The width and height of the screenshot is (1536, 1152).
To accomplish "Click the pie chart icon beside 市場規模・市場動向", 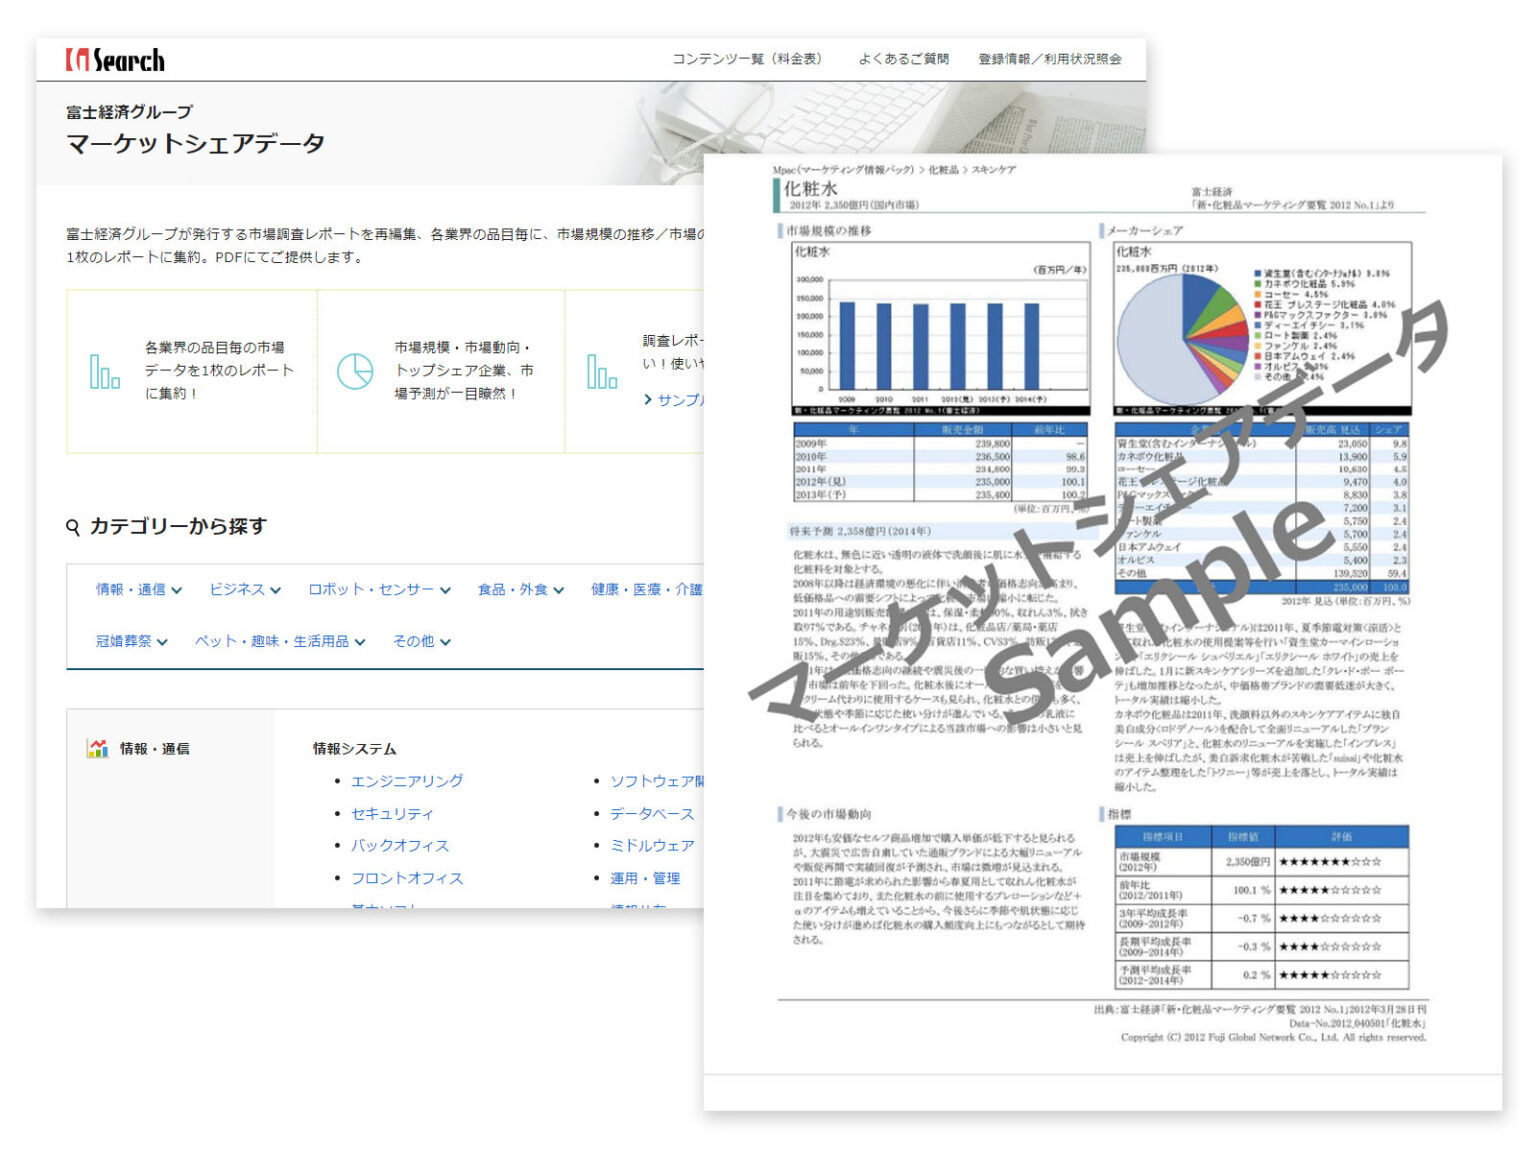I will [354, 371].
